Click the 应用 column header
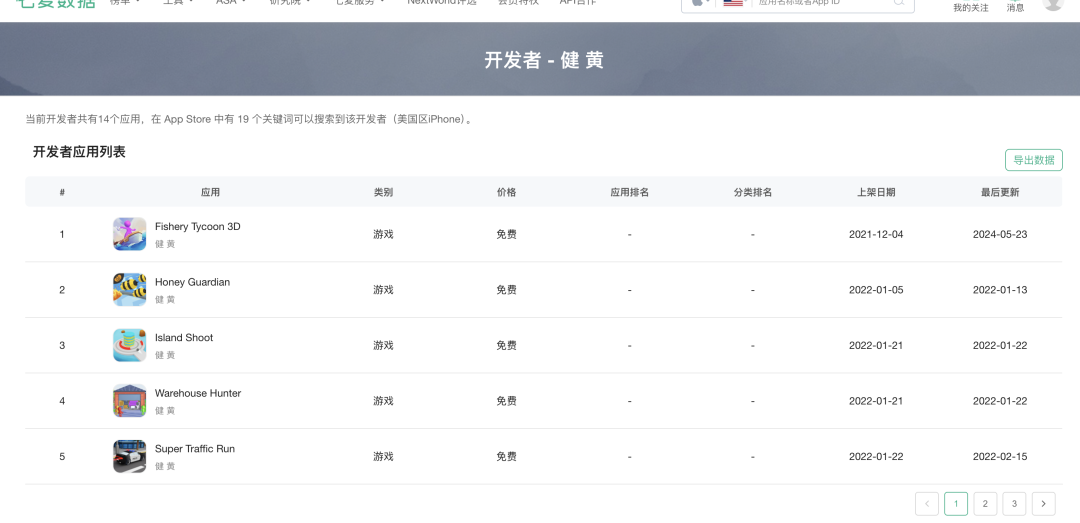Viewport: 1080px width, 523px height. click(210, 192)
